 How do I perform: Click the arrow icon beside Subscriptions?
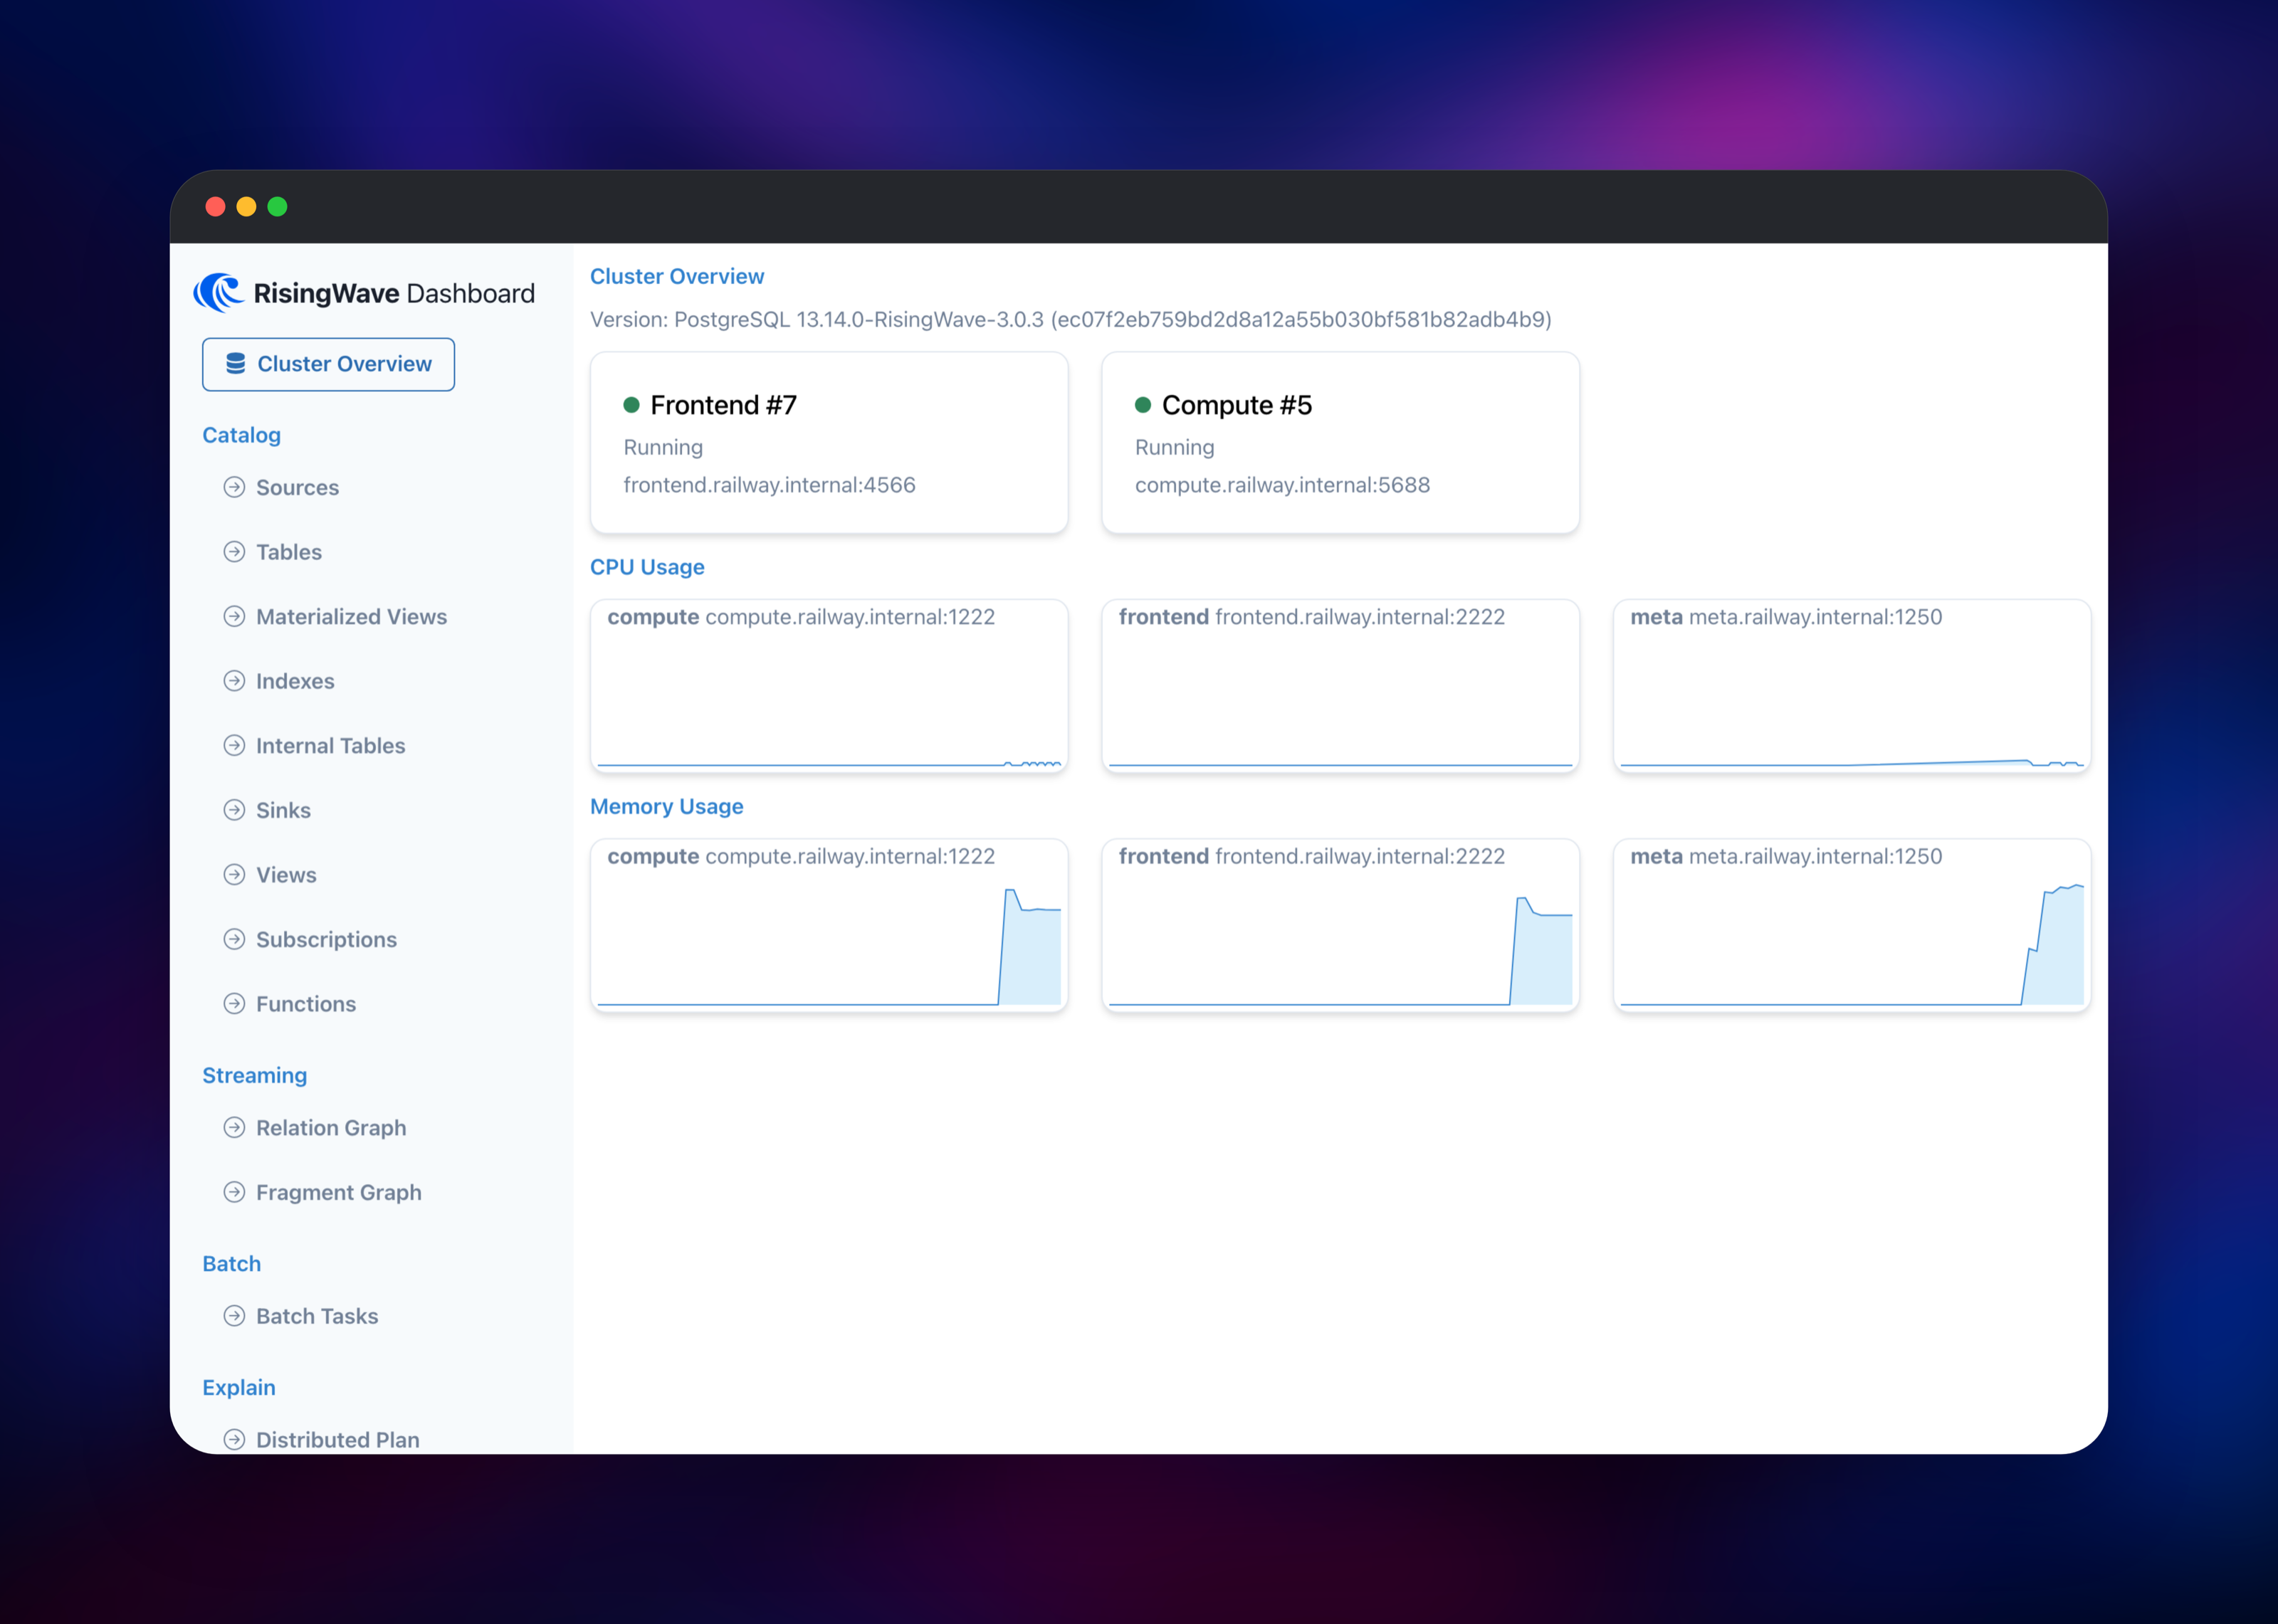[234, 939]
